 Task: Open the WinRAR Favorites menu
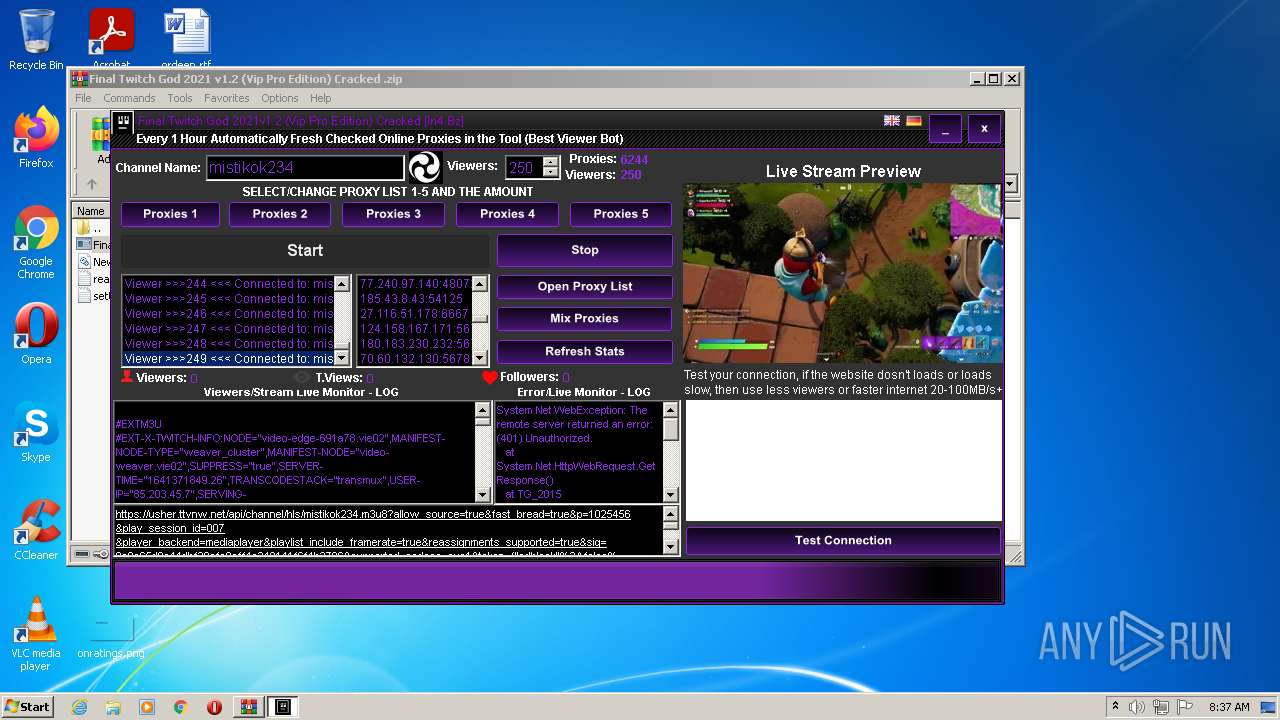(227, 98)
